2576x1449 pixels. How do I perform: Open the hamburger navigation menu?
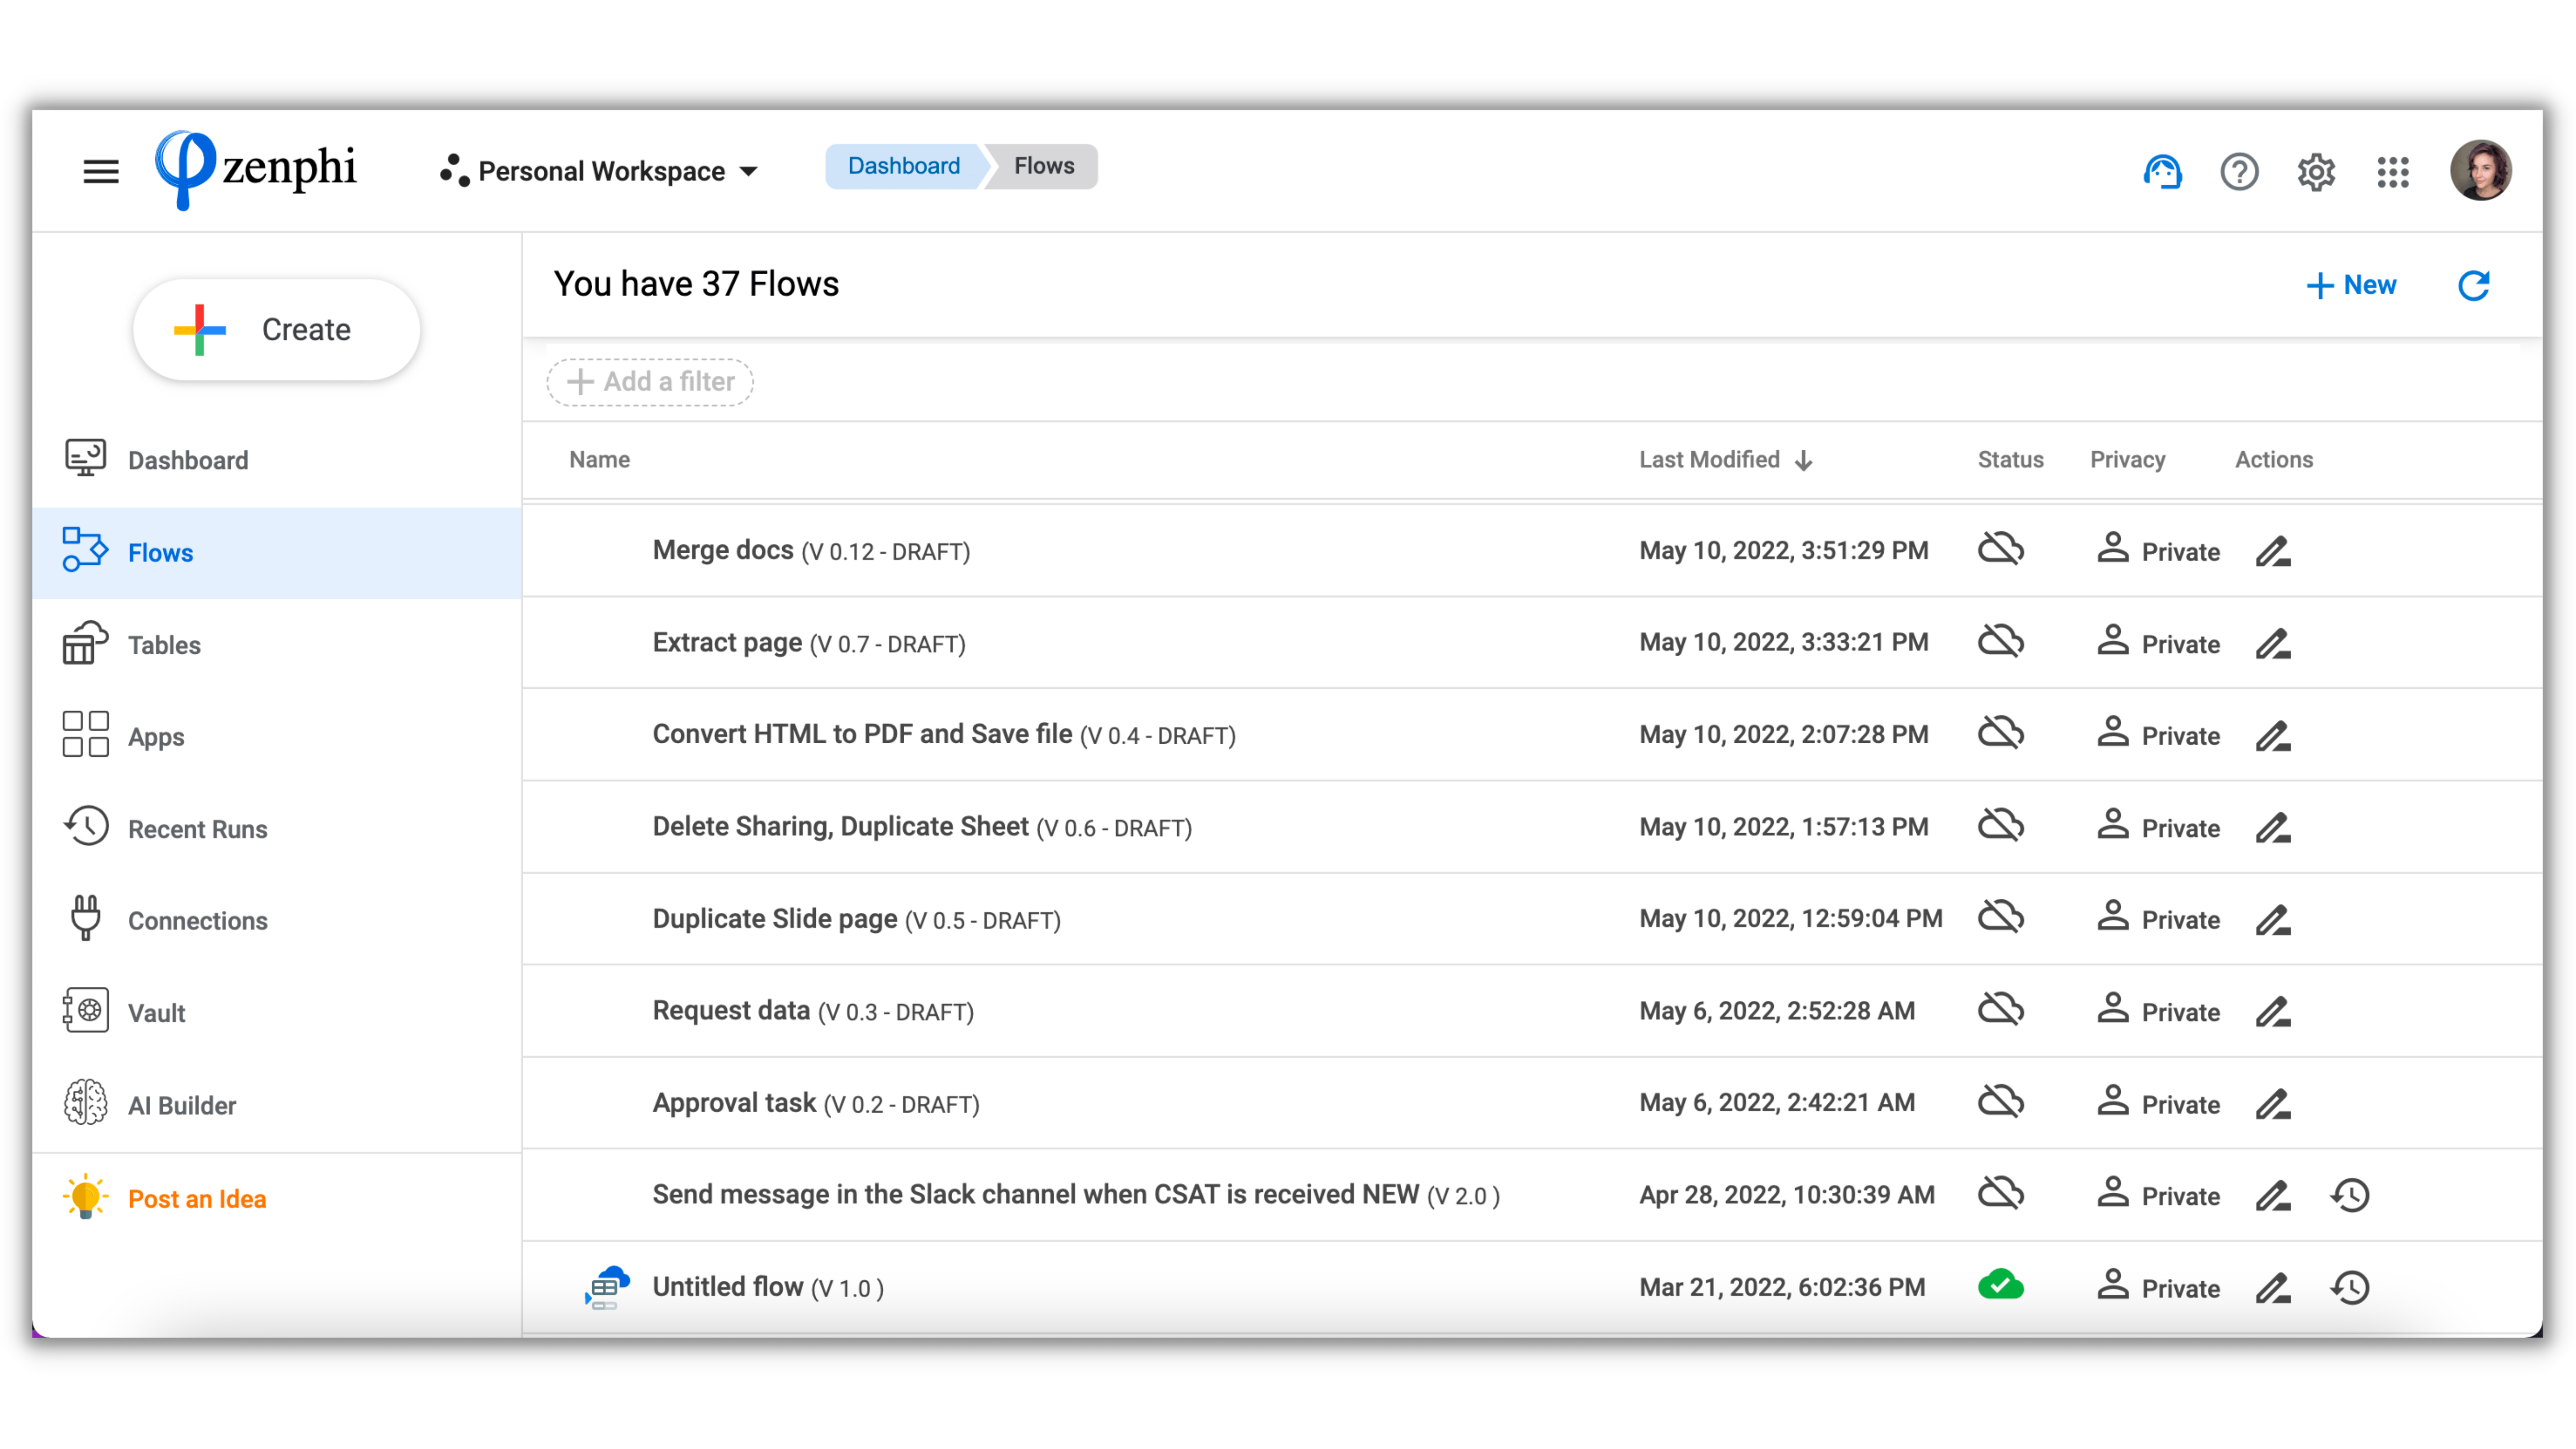[100, 171]
